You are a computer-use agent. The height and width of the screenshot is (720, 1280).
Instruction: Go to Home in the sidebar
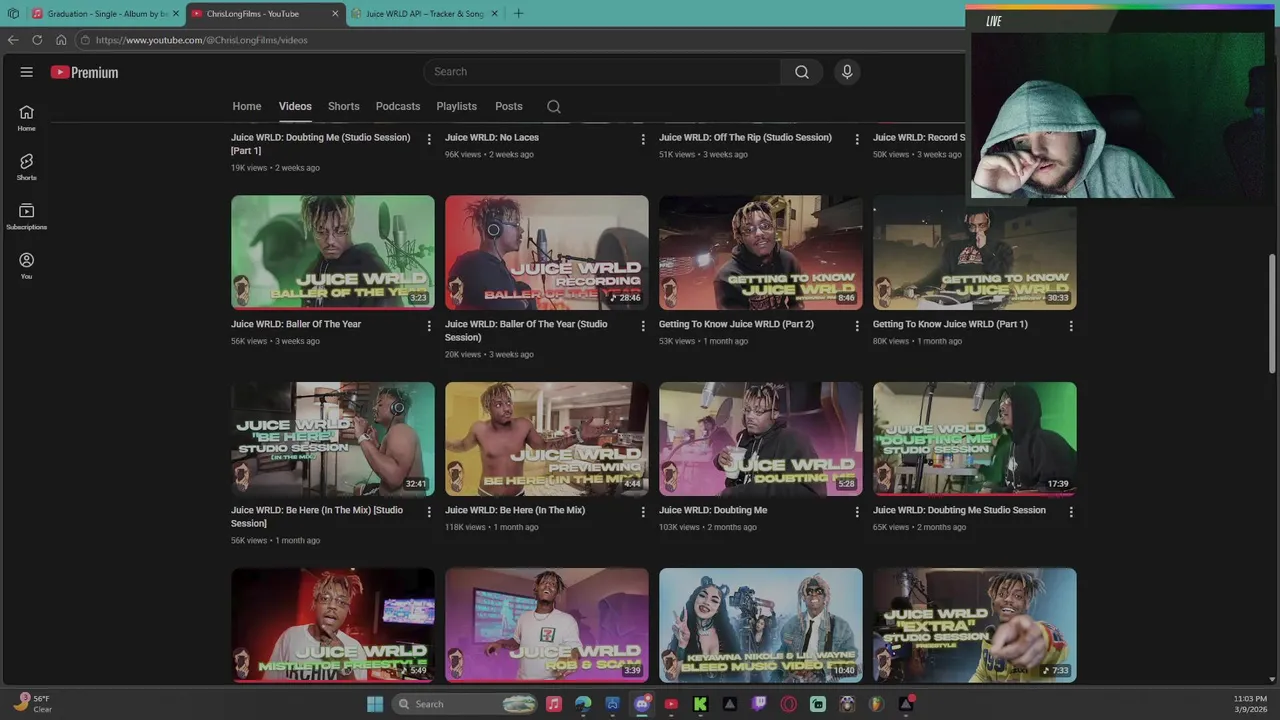[x=26, y=118]
